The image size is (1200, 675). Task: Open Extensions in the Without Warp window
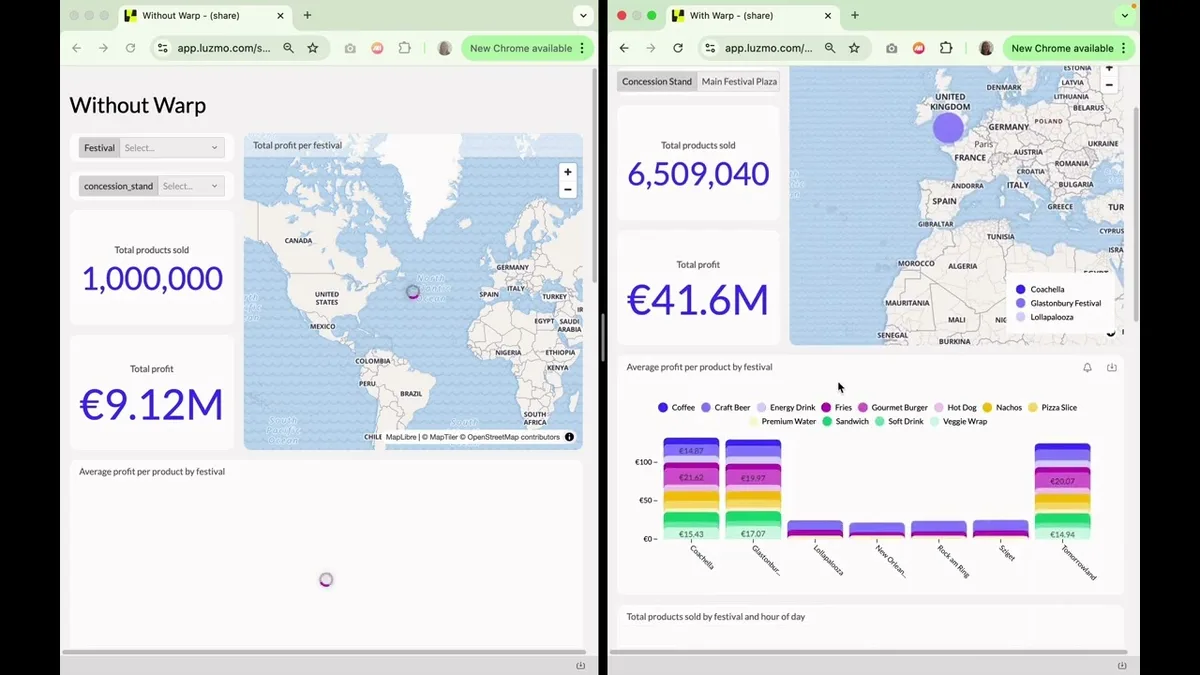point(405,48)
